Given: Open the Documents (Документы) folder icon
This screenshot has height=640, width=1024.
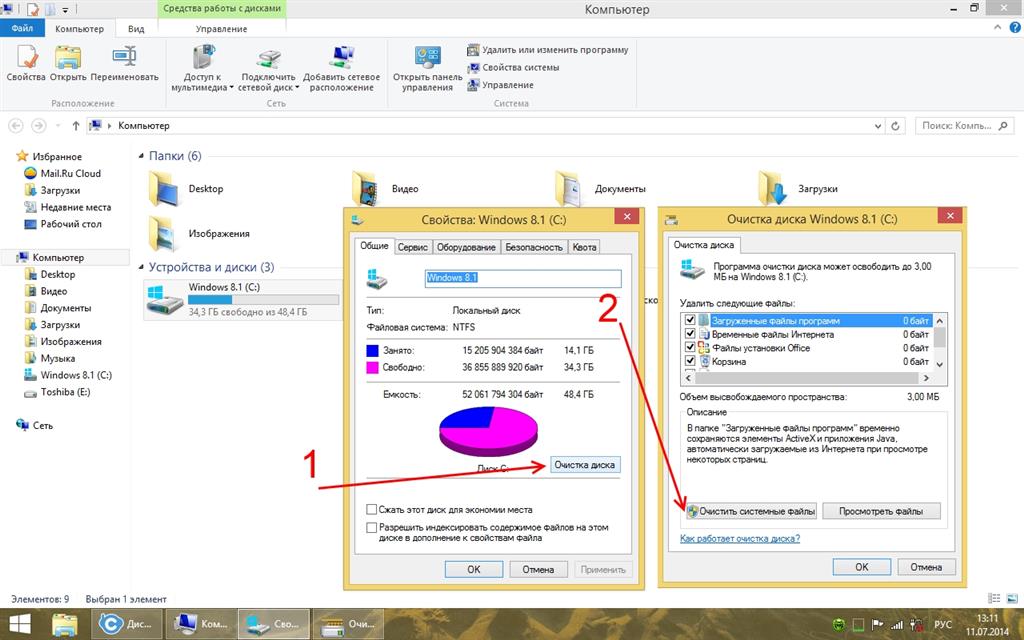Looking at the screenshot, I should point(568,189).
